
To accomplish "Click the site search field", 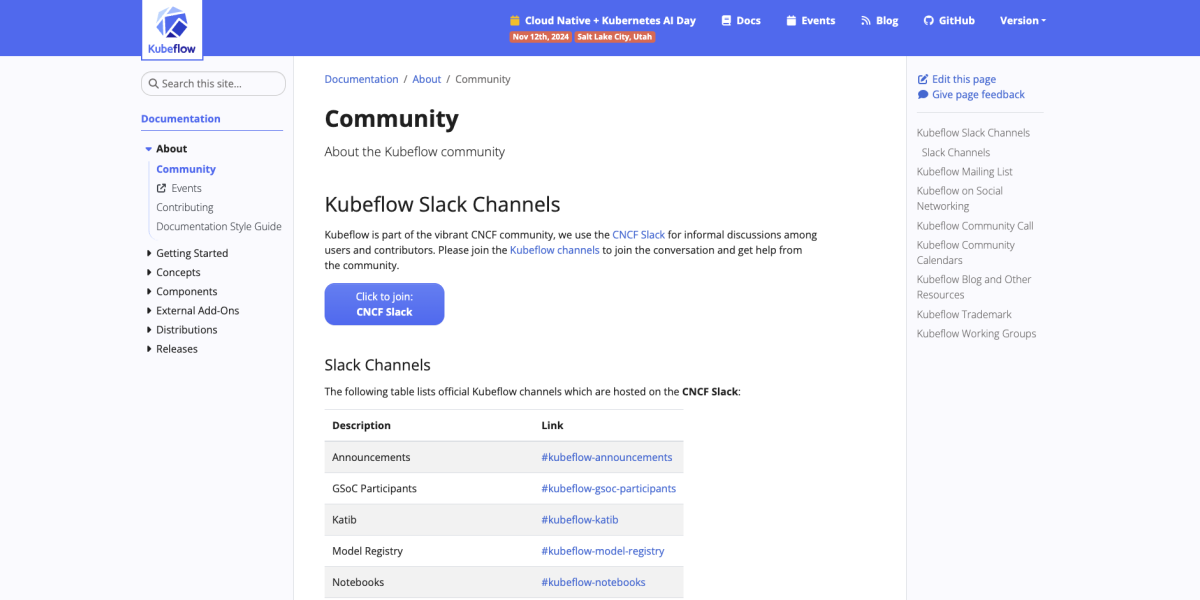I will 213,84.
